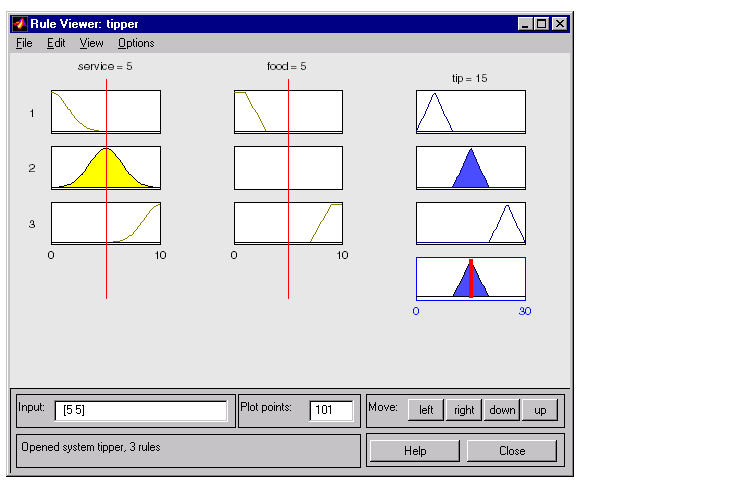Screen dimensions: 752x491
Task: Click the Move down button
Action: pyautogui.click(x=502, y=410)
